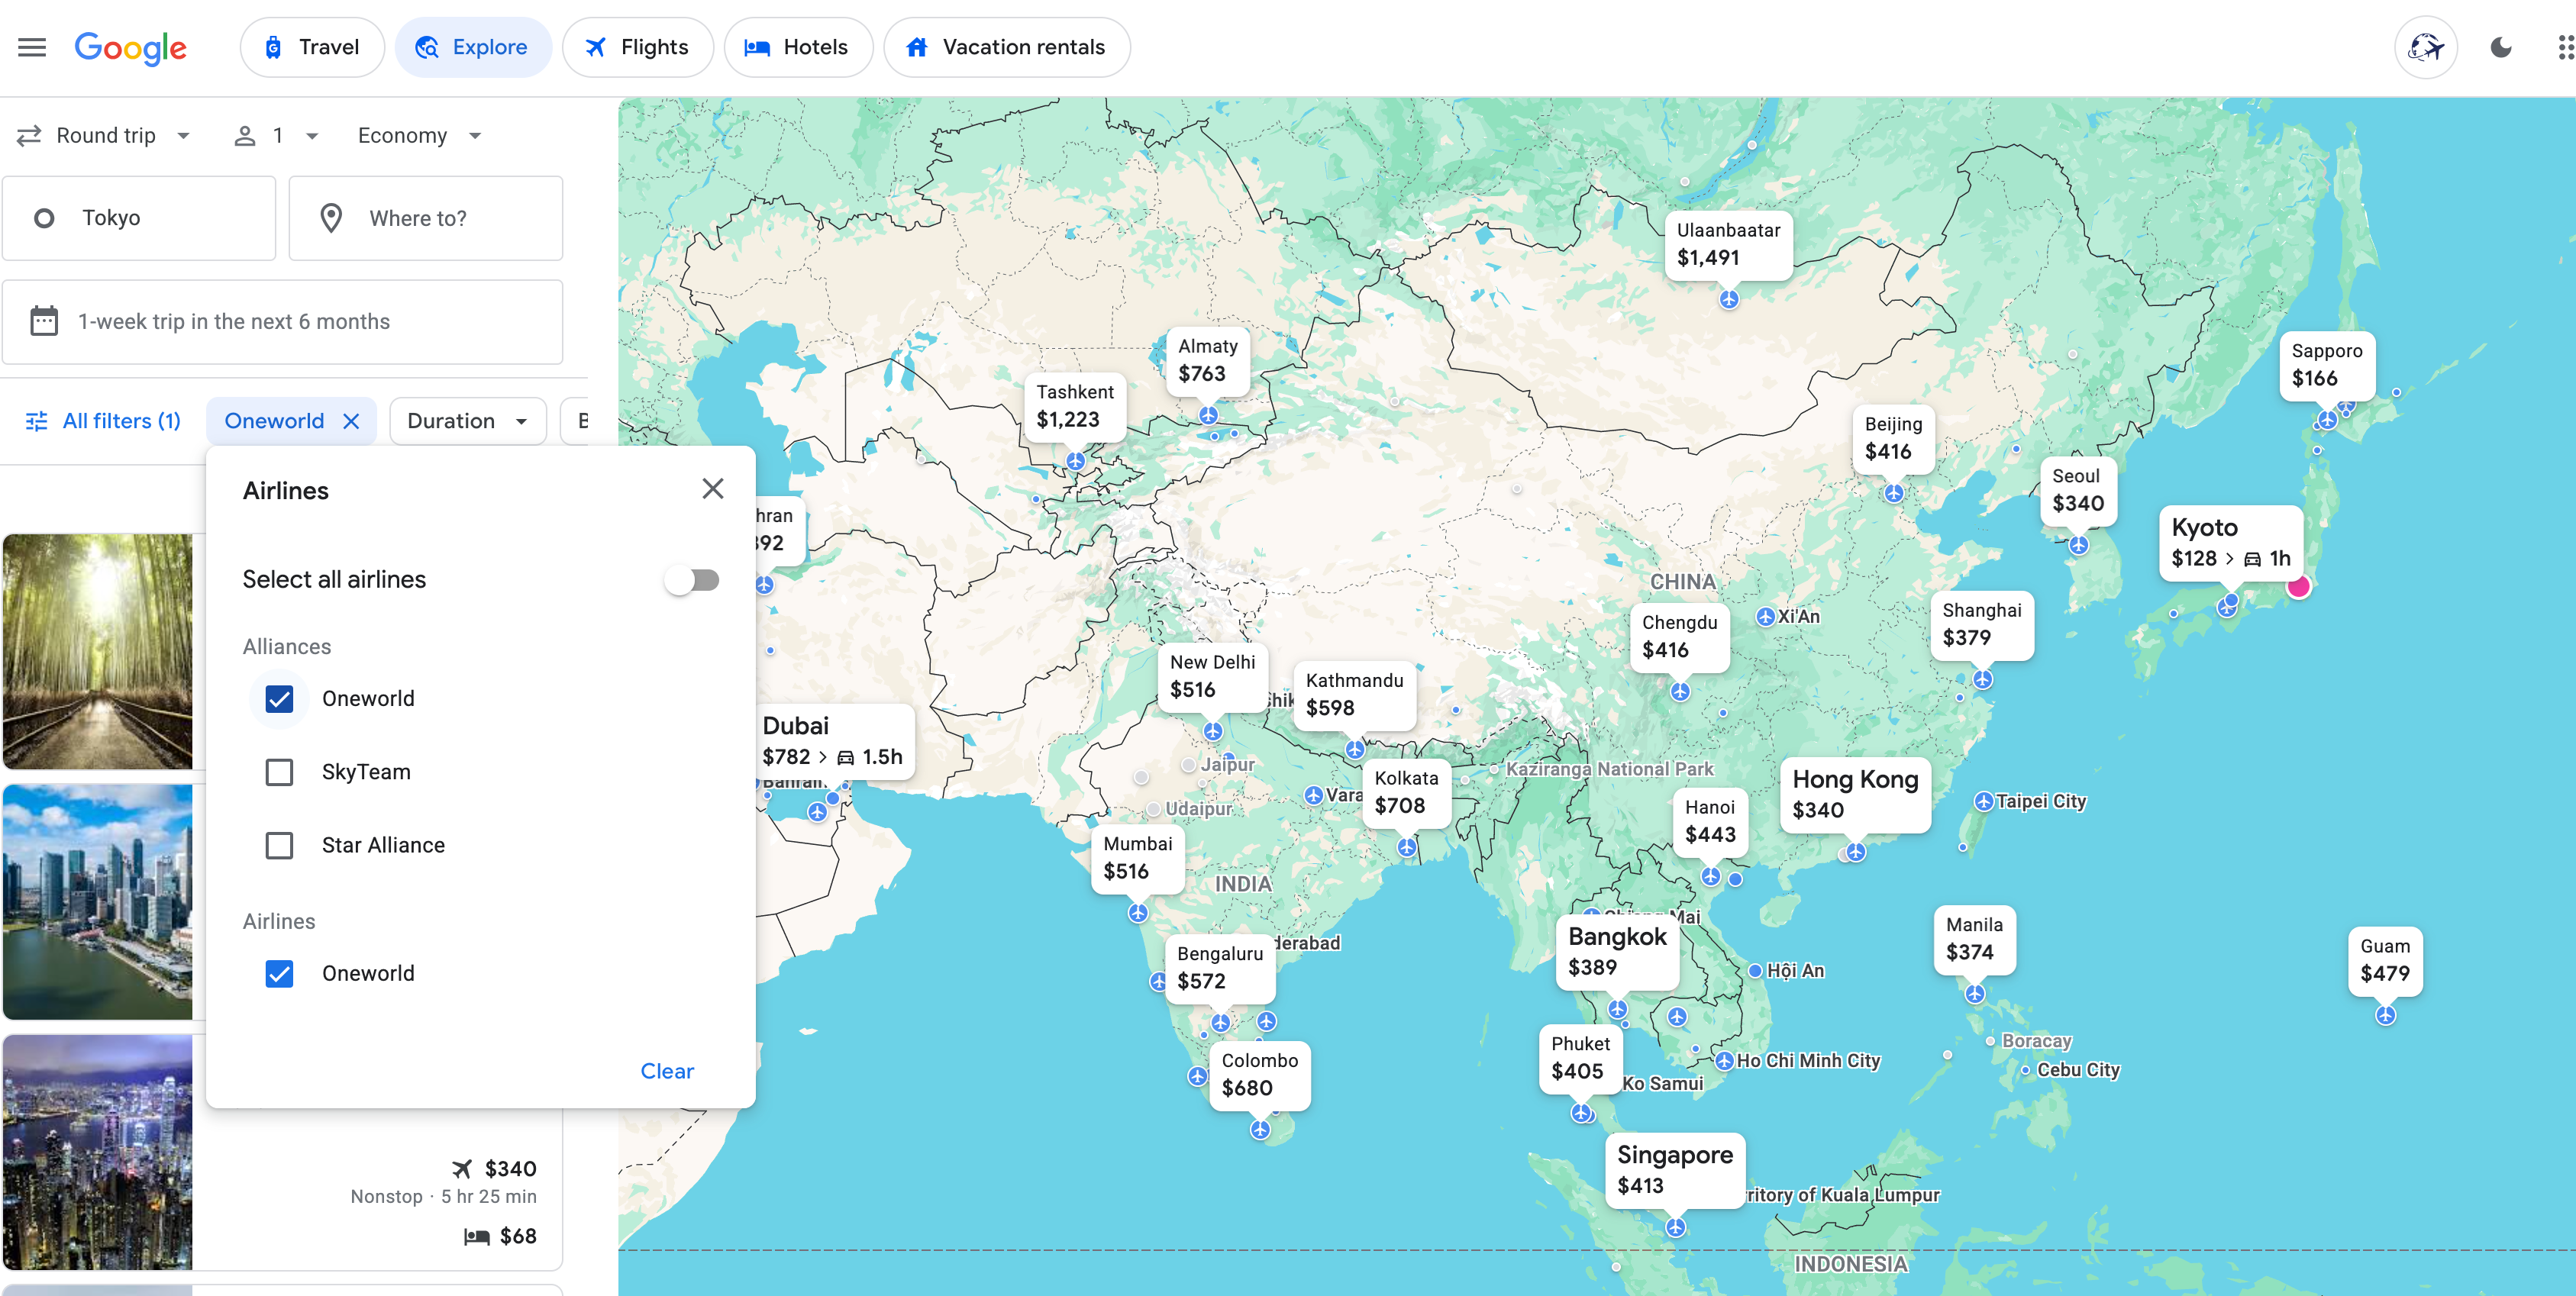Image resolution: width=2576 pixels, height=1296 pixels.
Task: Open the Oneworld airlines filter chip
Action: point(273,421)
